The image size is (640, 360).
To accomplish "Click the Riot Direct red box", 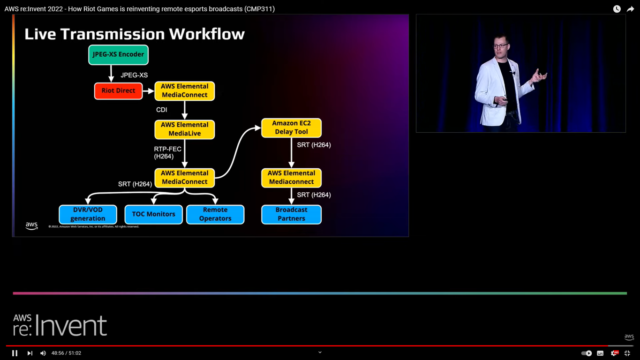I will pyautogui.click(x=118, y=91).
